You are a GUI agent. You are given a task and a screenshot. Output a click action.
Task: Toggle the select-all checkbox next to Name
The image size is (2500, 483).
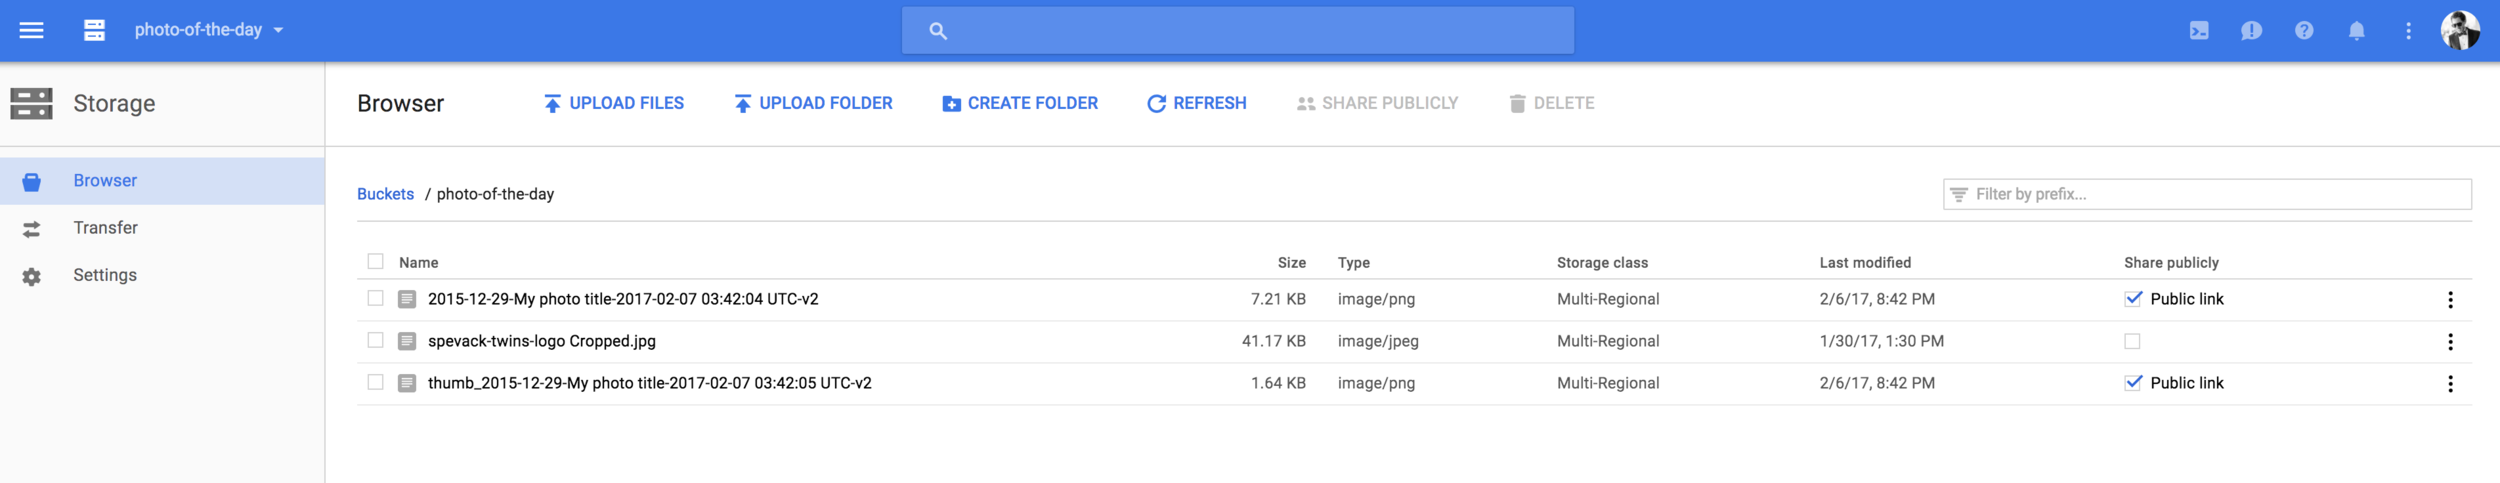375,261
